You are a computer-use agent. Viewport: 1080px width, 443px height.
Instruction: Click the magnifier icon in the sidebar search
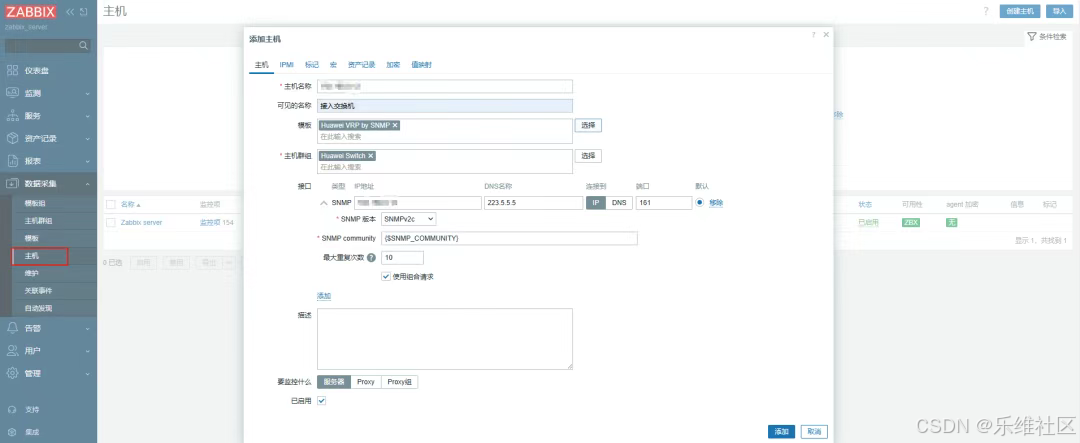(83, 46)
